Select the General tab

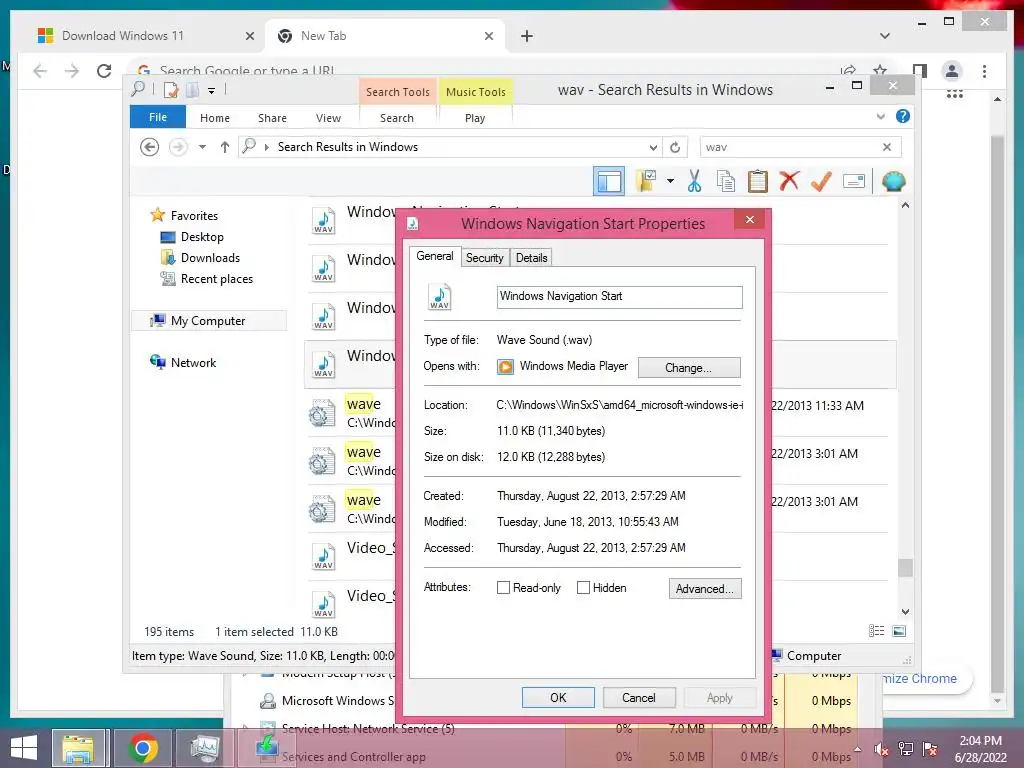click(435, 256)
